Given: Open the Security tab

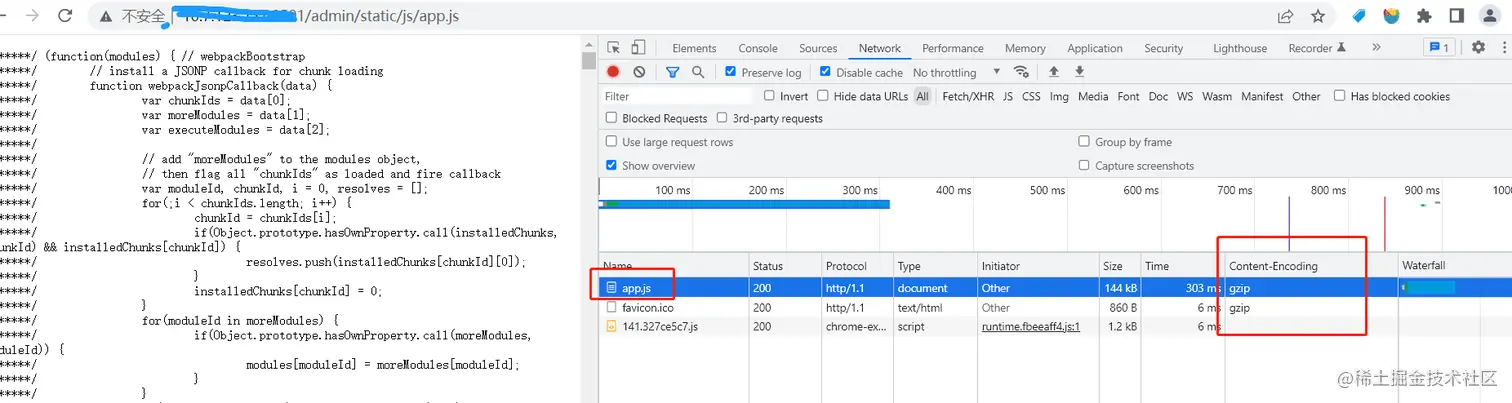Looking at the screenshot, I should coord(1164,48).
